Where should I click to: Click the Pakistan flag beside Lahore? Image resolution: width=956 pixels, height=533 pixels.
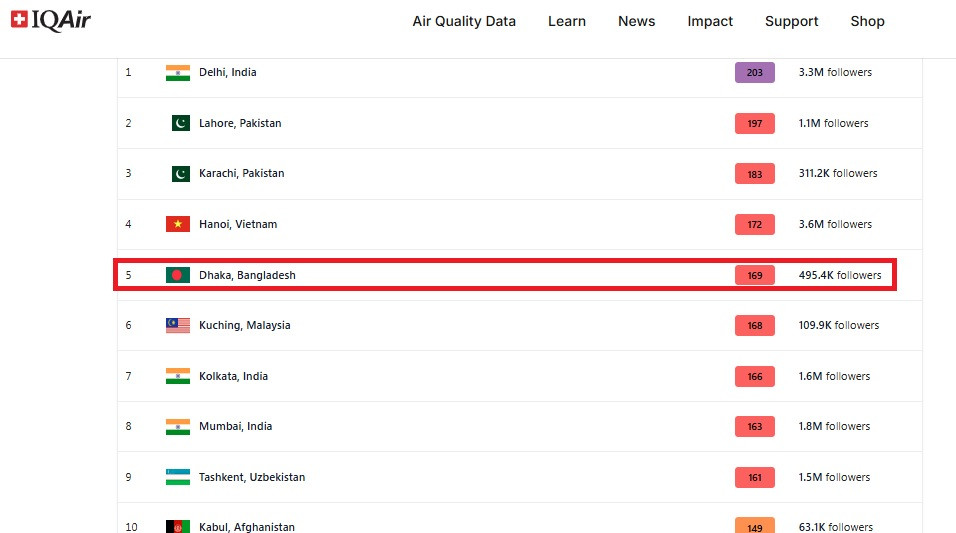point(180,123)
